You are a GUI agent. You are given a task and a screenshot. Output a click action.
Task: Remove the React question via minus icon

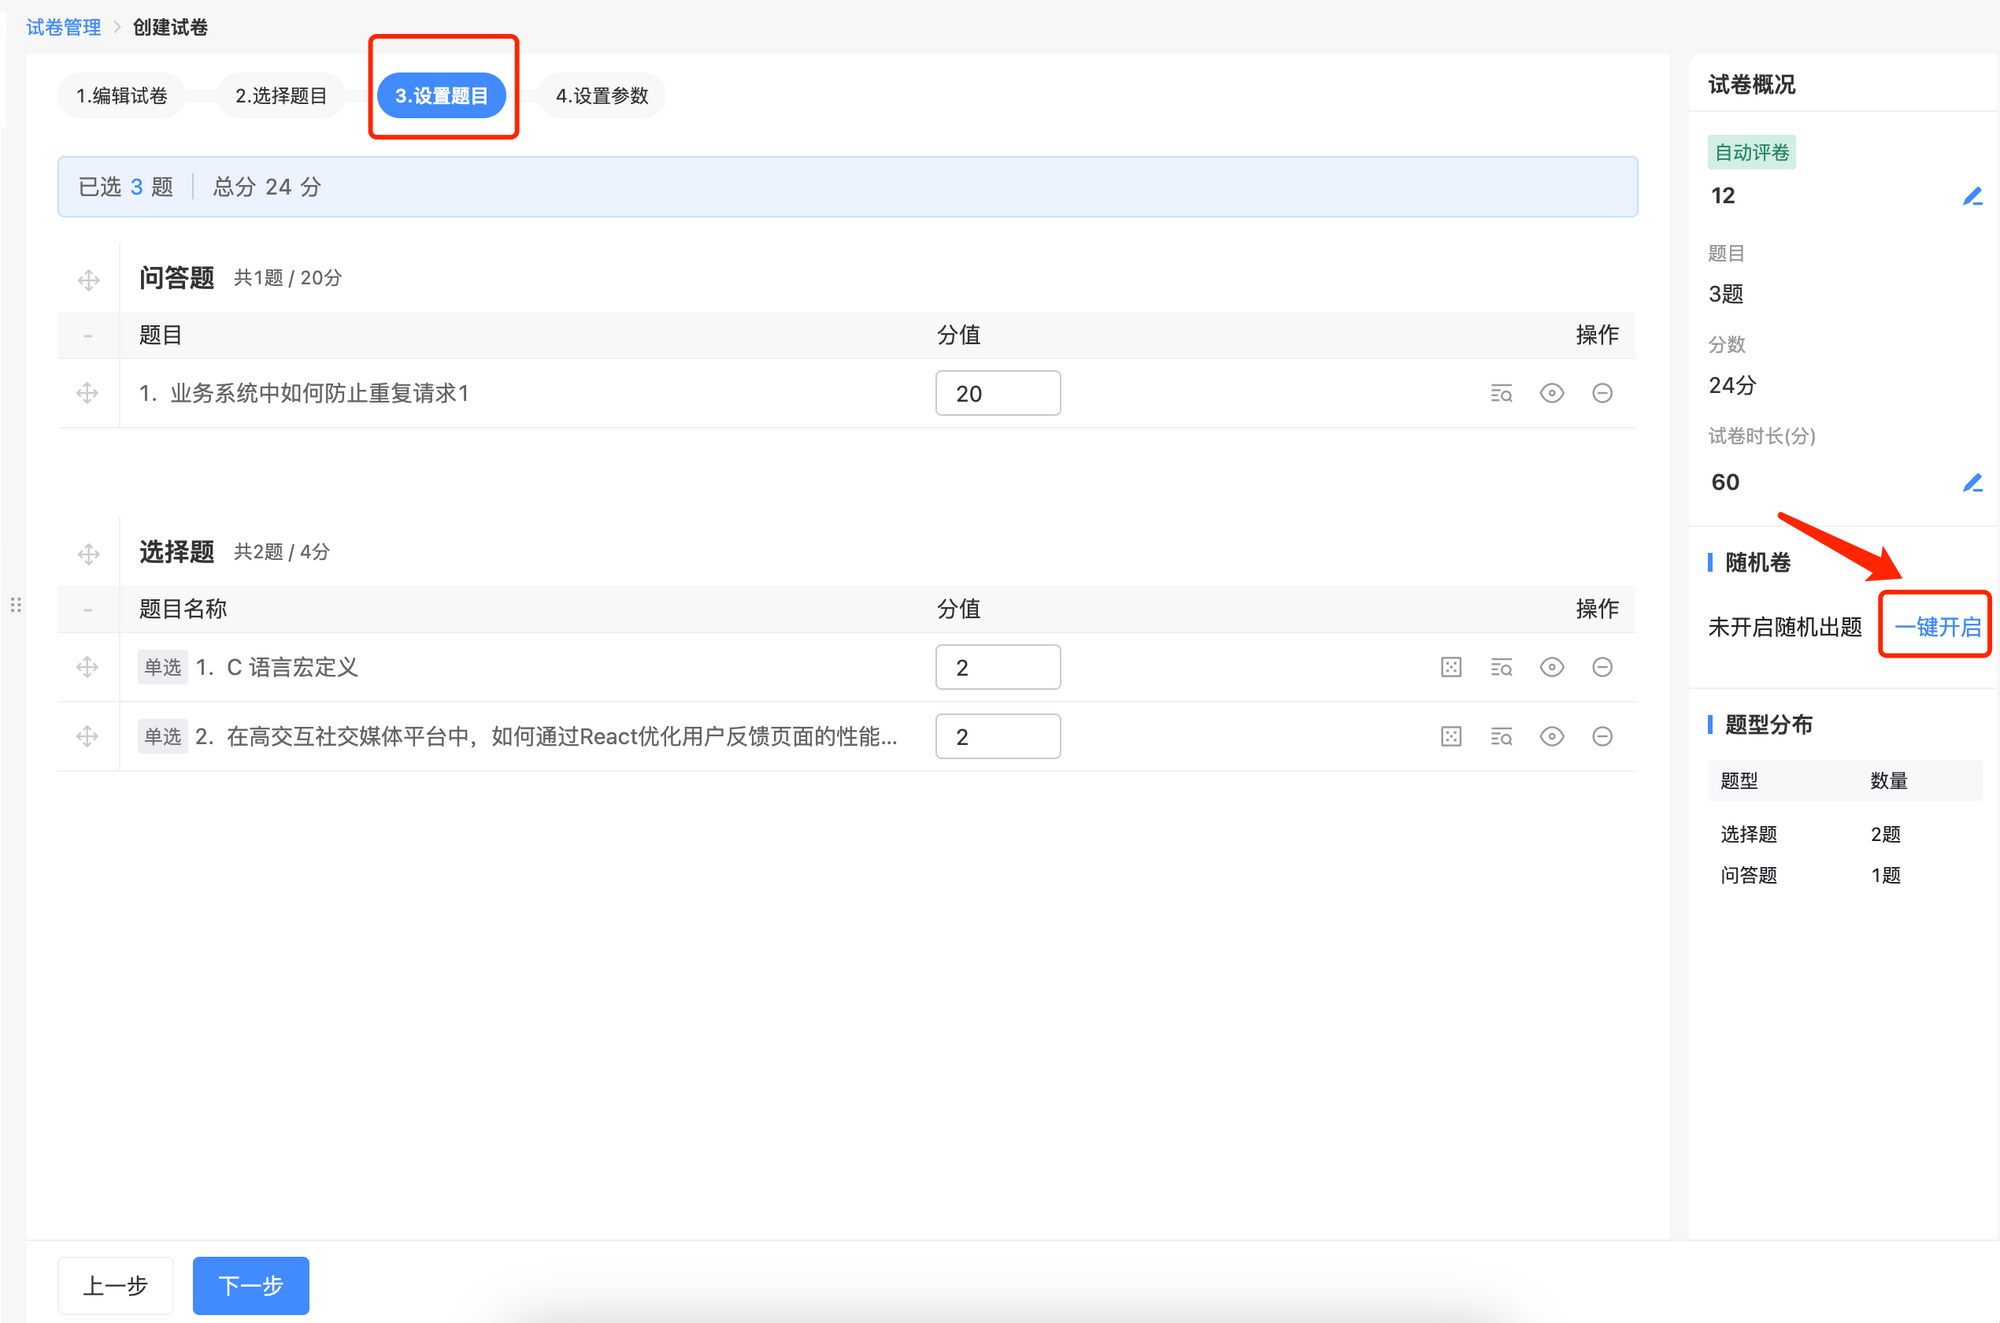[x=1602, y=736]
